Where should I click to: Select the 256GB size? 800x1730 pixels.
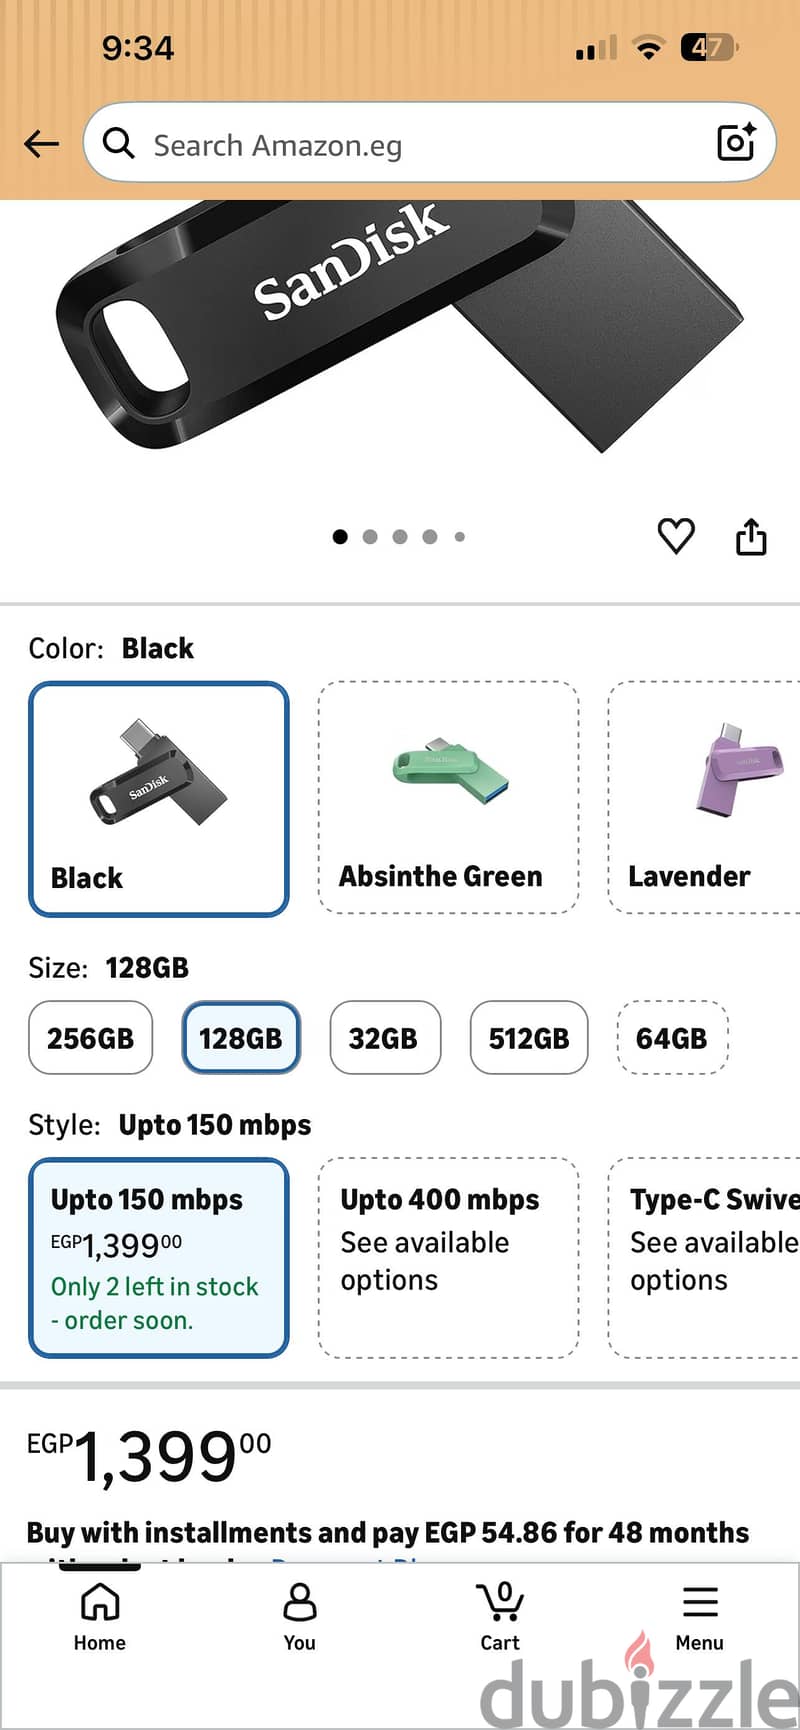point(90,1038)
